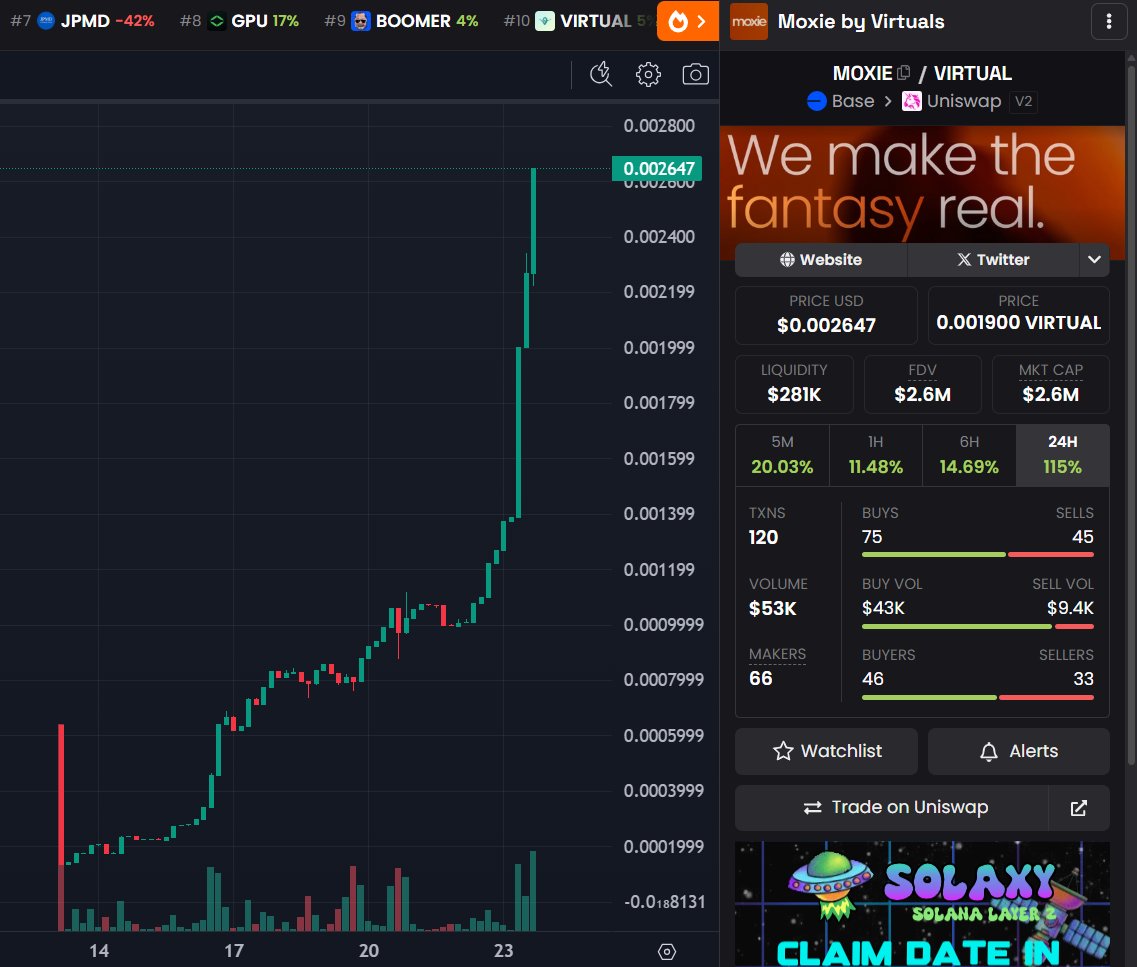Click the LIQUIDITY $281K box
Screen dimensions: 1137x967
(794, 384)
